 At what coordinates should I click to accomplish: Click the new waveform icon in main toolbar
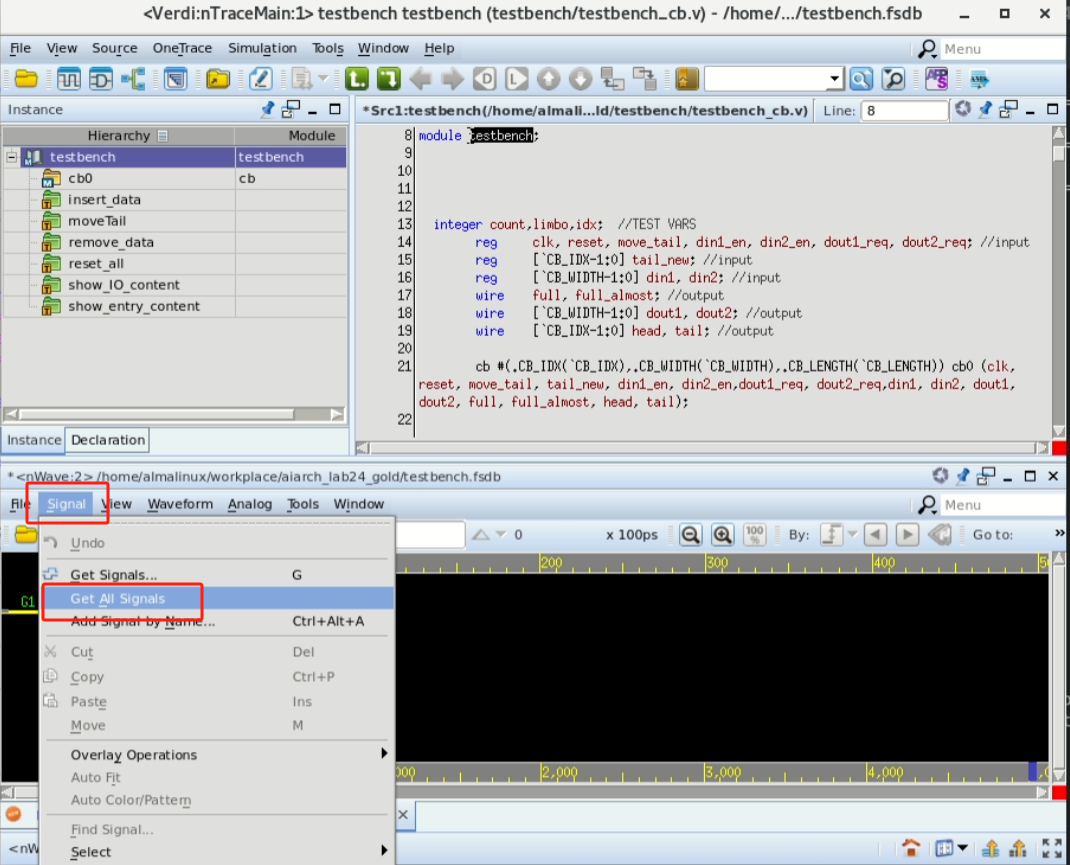[x=69, y=79]
